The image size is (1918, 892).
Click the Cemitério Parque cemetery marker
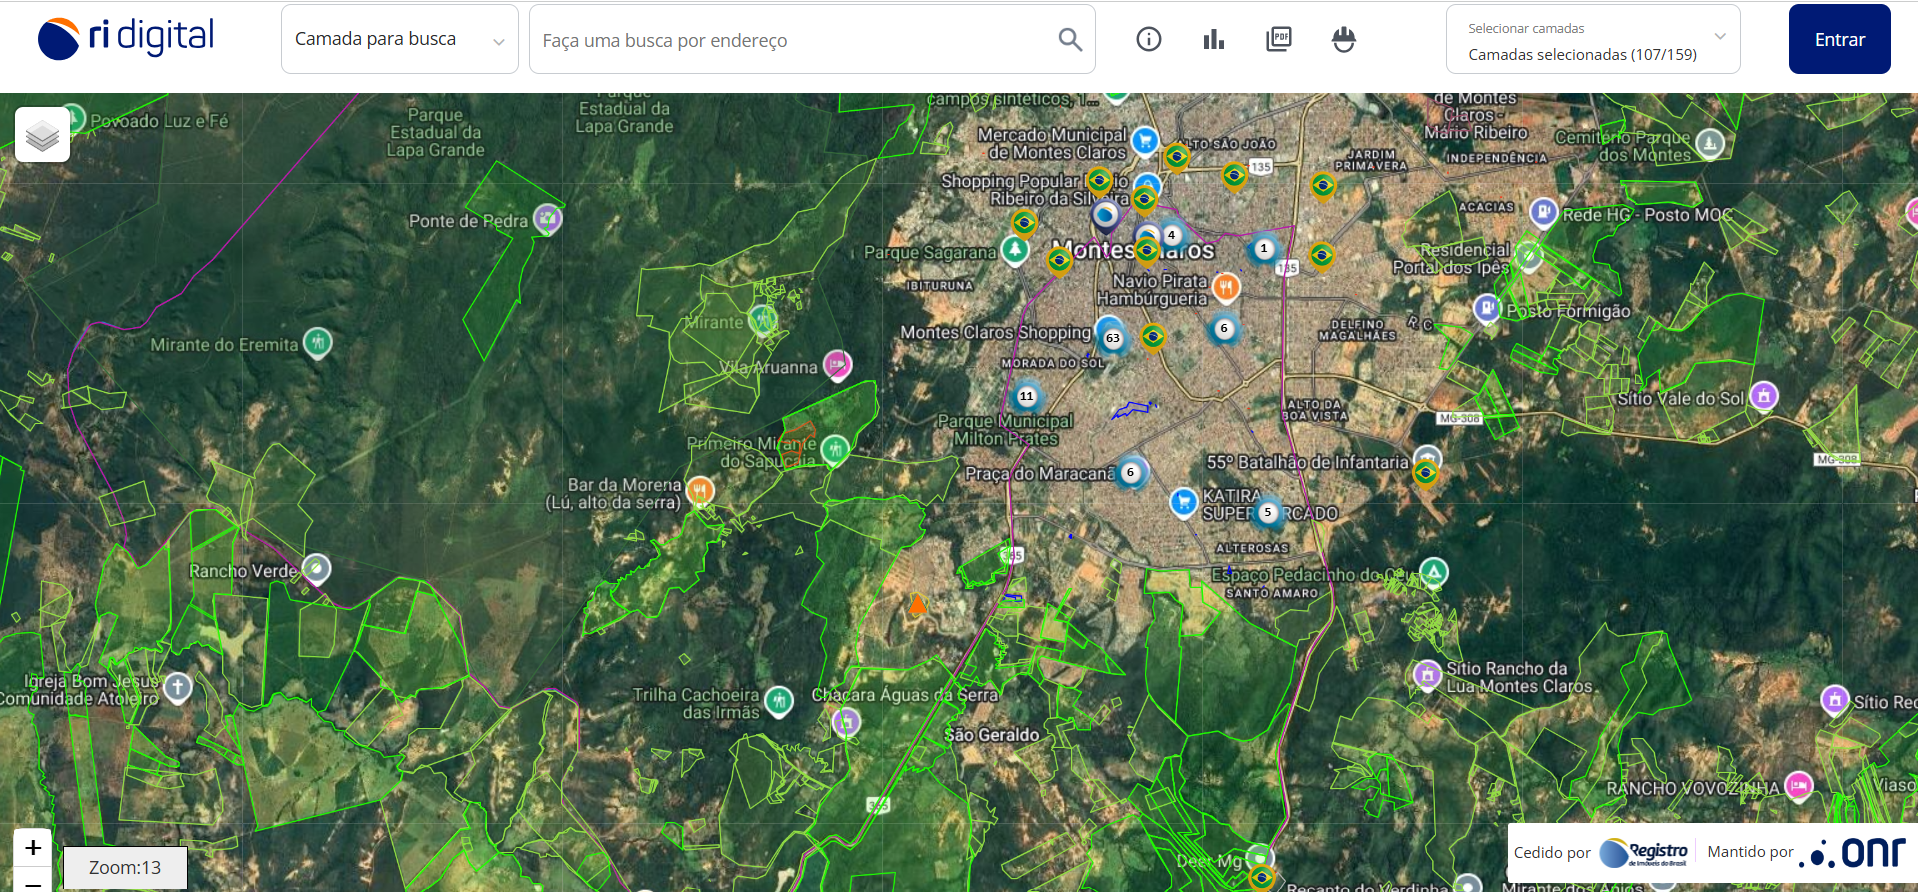[1710, 143]
